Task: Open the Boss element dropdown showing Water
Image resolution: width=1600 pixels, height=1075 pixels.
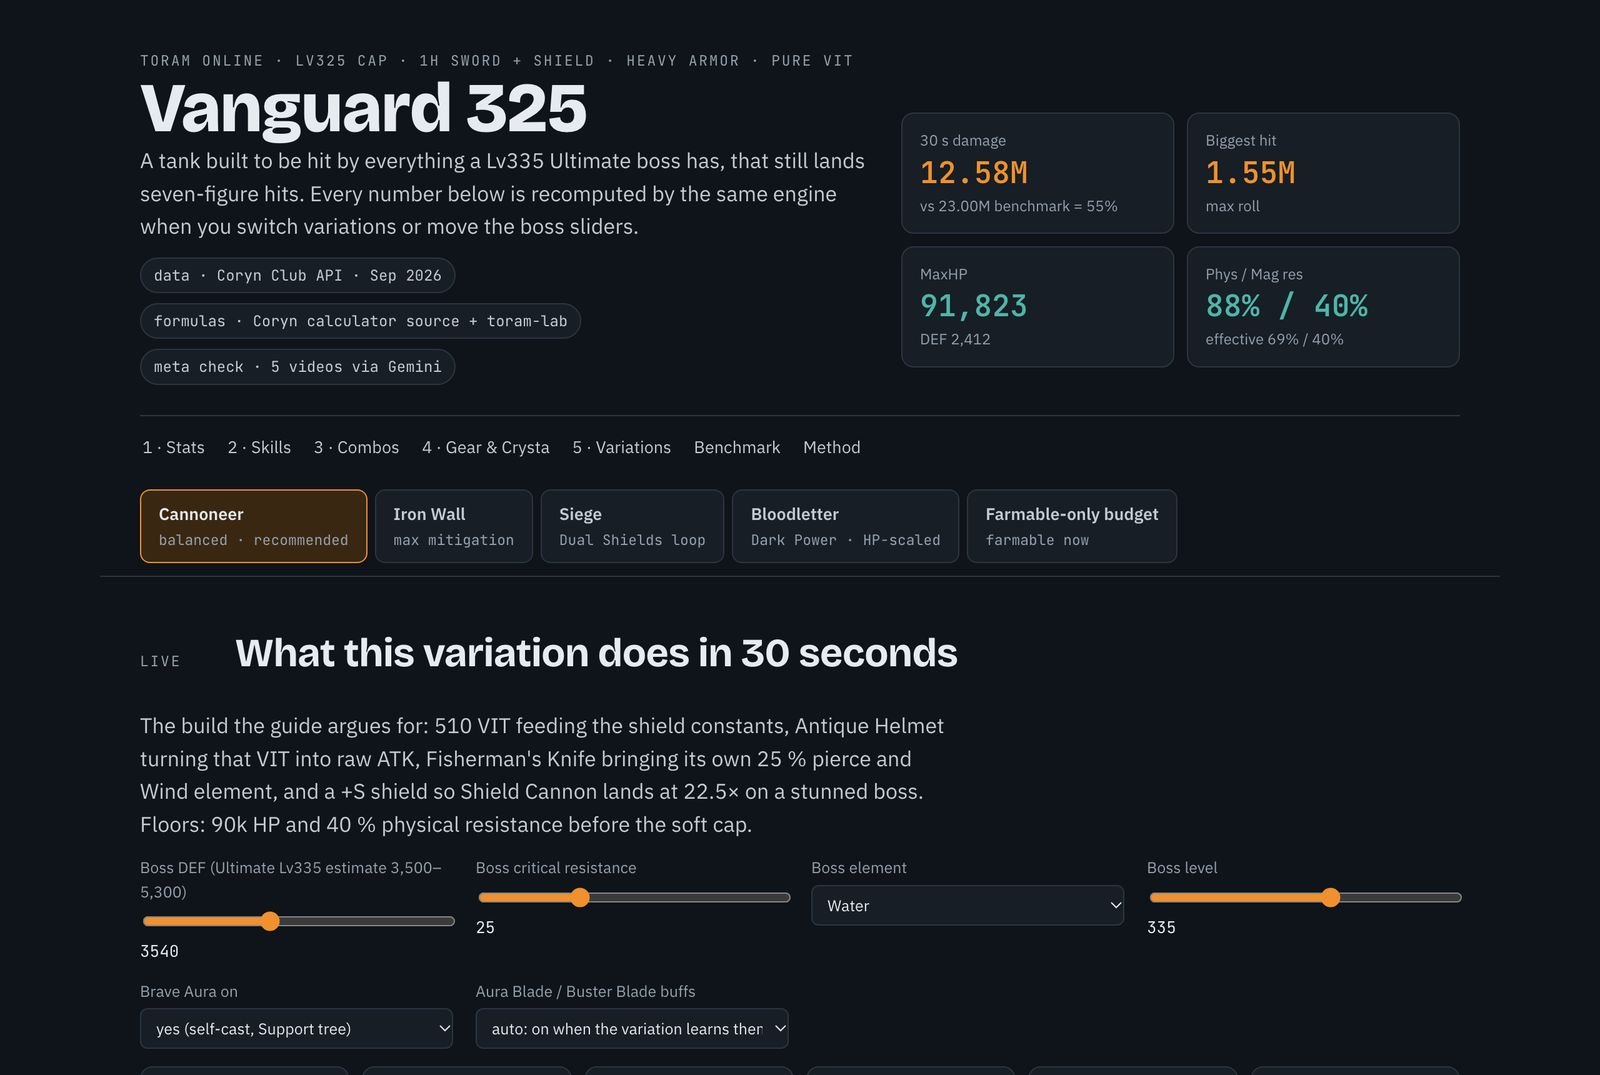Action: (x=967, y=905)
